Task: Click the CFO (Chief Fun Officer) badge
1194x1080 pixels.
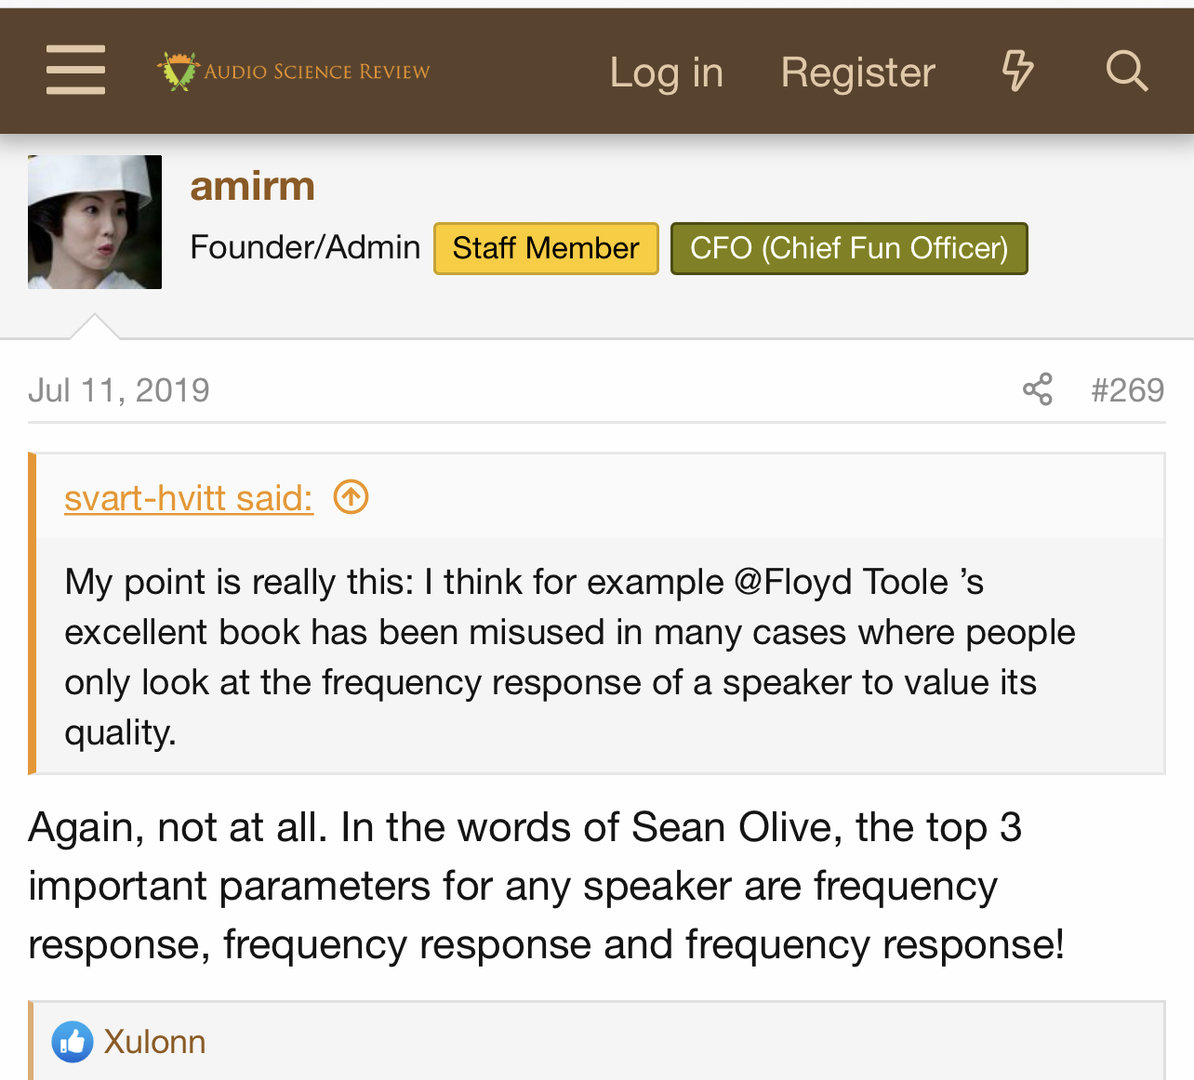Action: click(x=848, y=248)
